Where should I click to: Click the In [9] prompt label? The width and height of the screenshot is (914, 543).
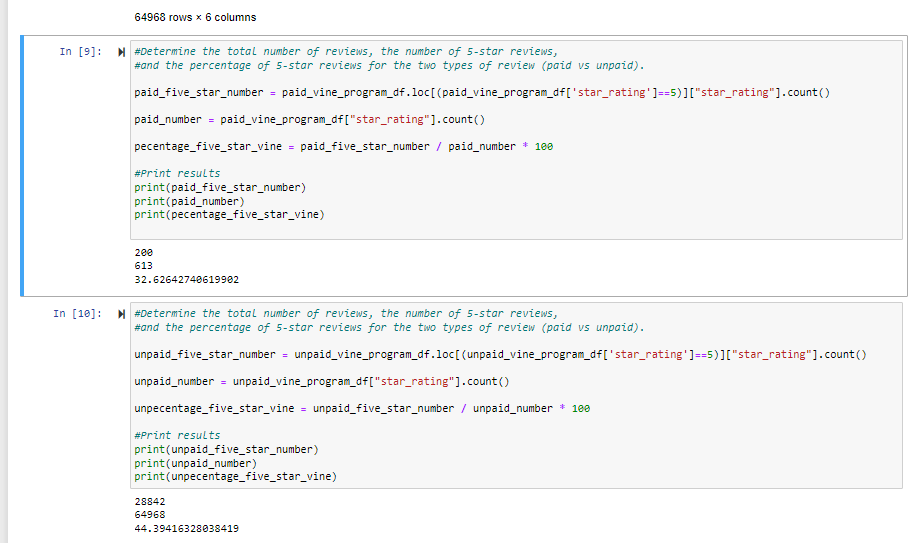tap(80, 52)
